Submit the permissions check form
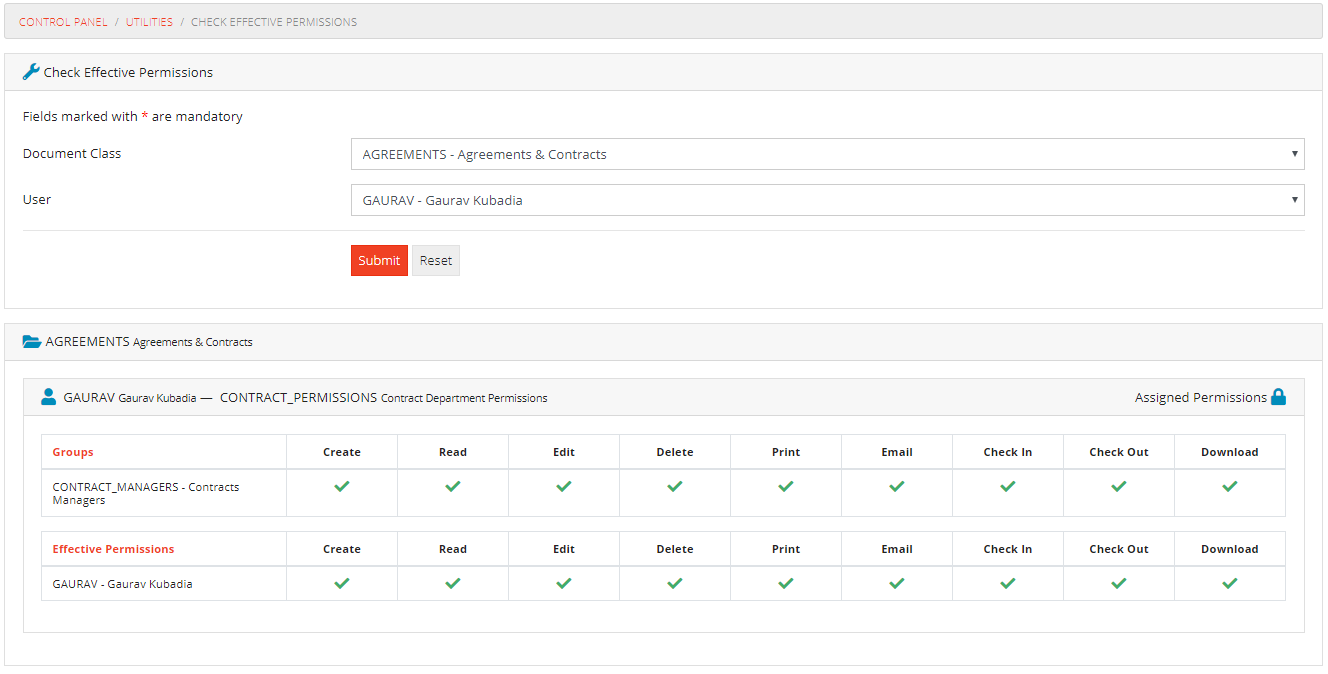Screen dimensions: 1328x674 click(379, 260)
